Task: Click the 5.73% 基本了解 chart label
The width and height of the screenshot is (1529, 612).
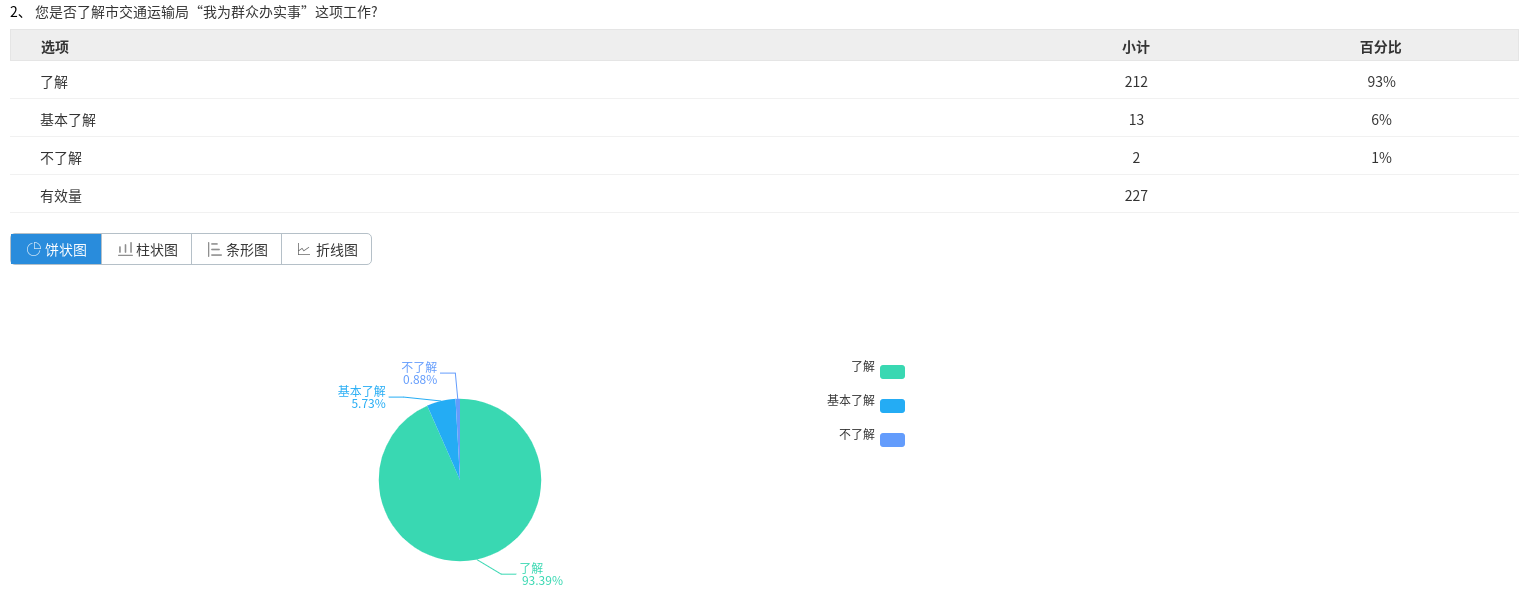Action: [368, 404]
